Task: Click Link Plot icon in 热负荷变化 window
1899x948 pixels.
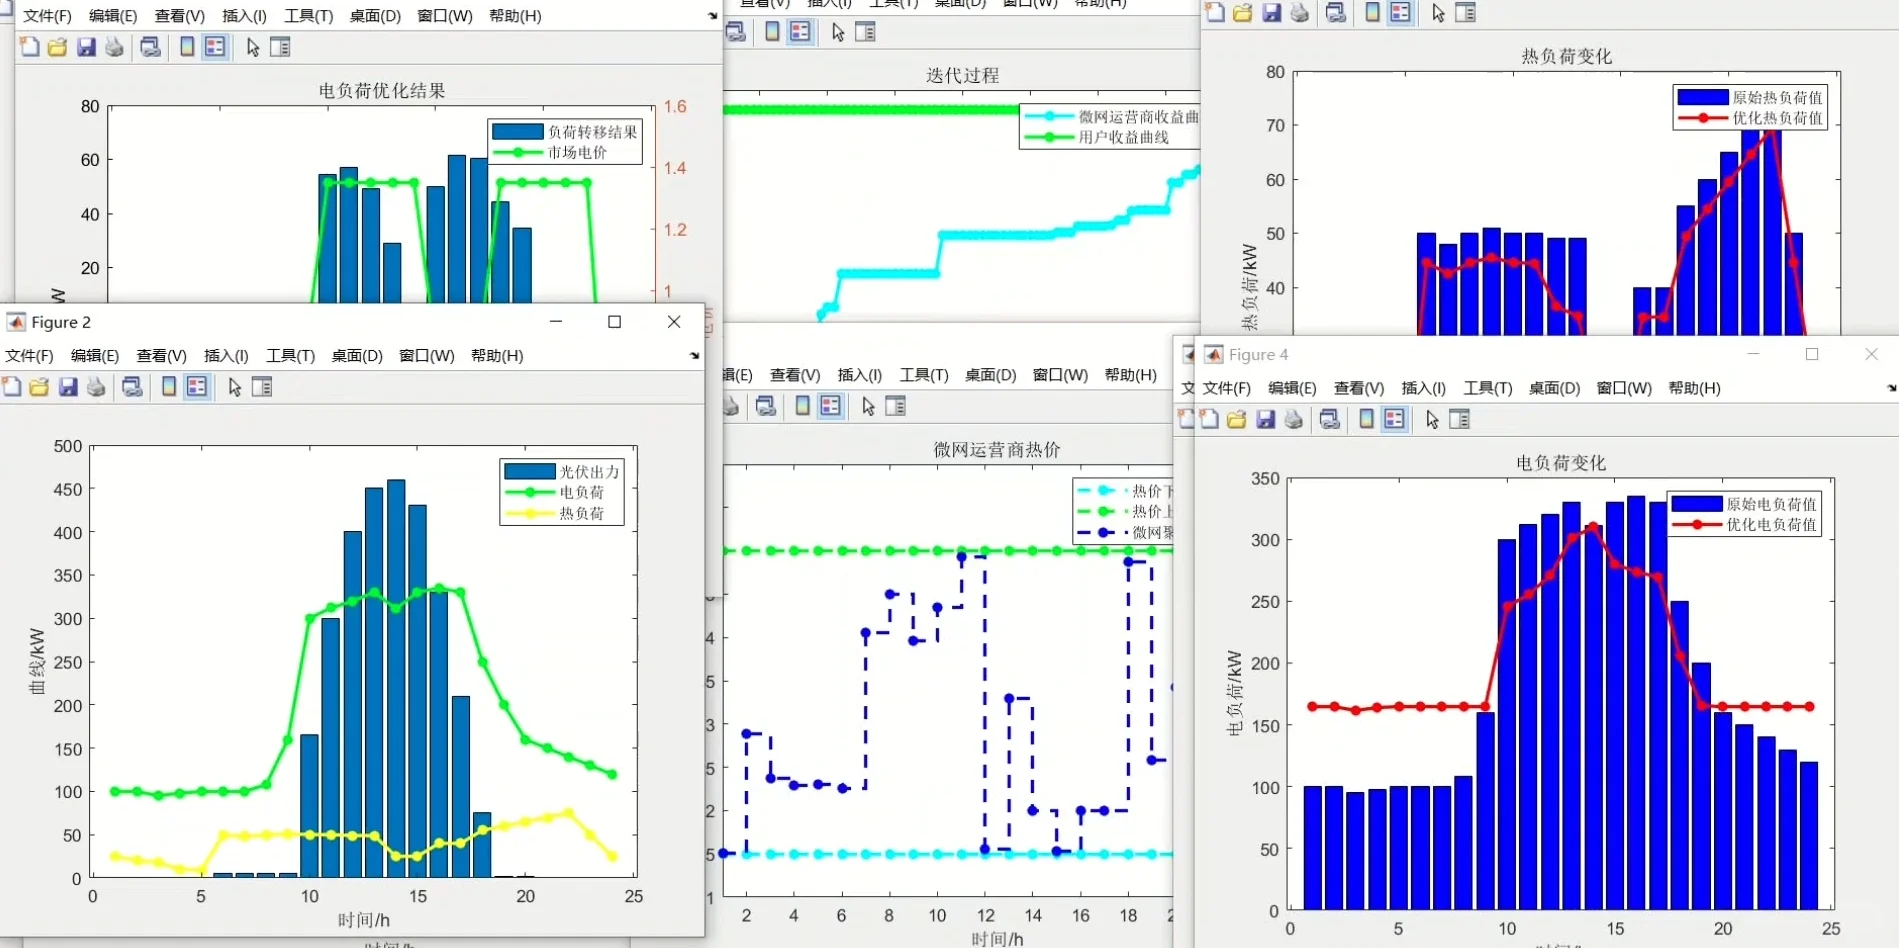Action: tap(1336, 13)
